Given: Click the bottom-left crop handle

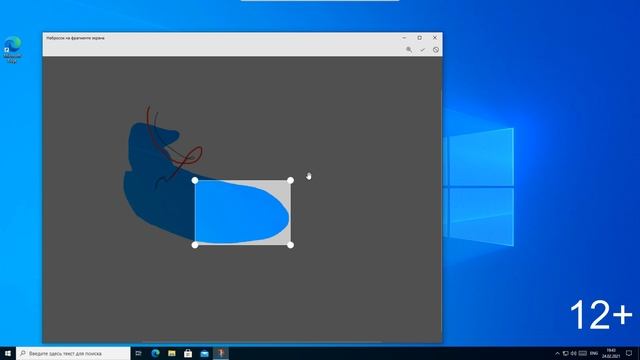Looking at the screenshot, I should [195, 245].
